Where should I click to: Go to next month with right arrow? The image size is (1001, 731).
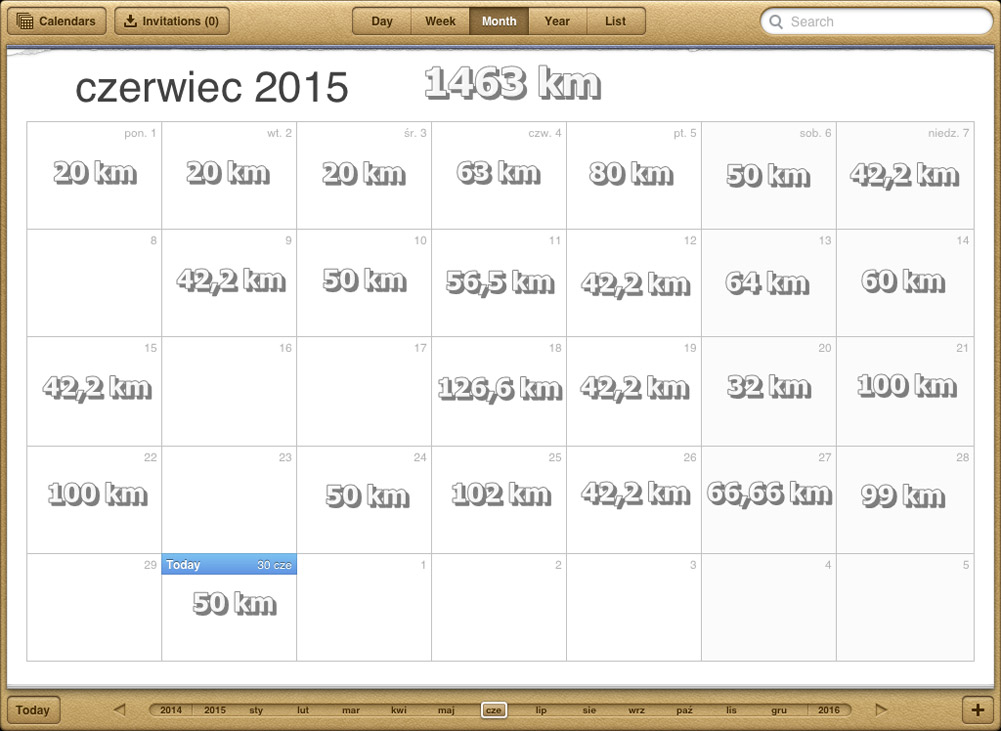[881, 710]
